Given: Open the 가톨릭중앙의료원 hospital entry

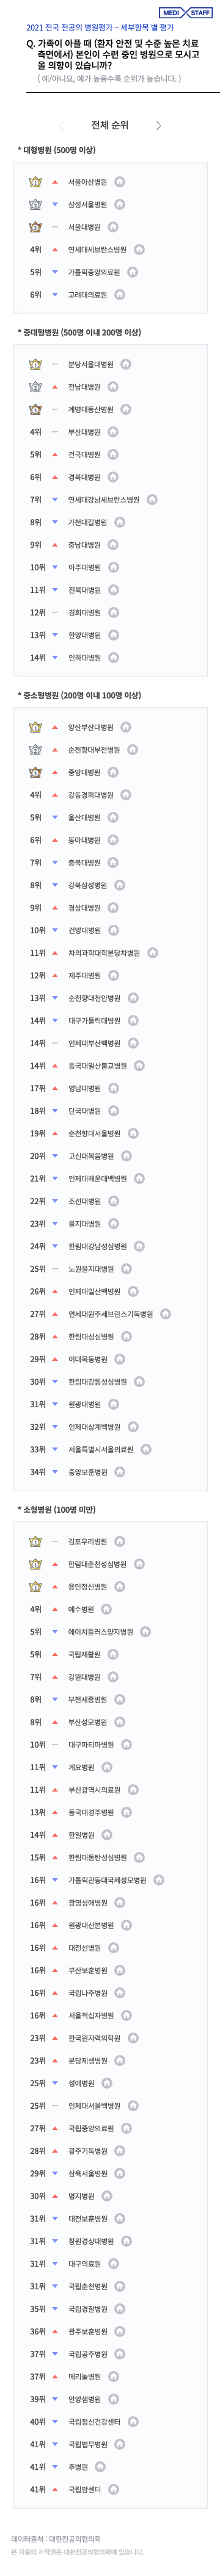Looking at the screenshot, I should coord(94,272).
